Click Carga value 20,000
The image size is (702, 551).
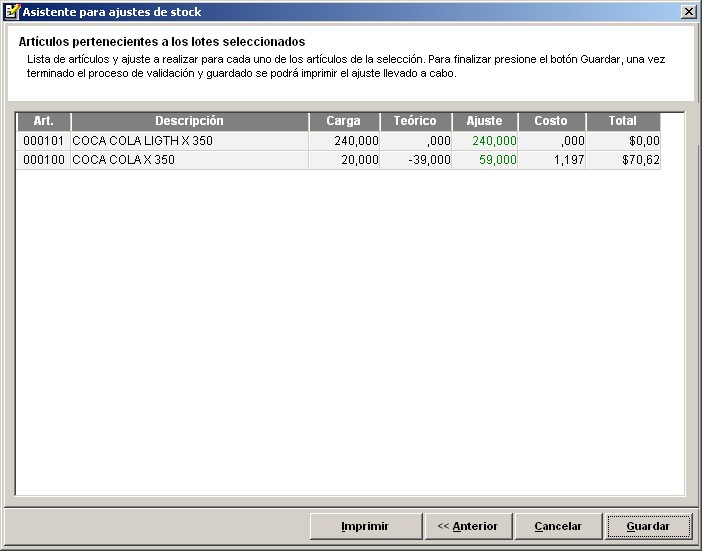point(344,160)
